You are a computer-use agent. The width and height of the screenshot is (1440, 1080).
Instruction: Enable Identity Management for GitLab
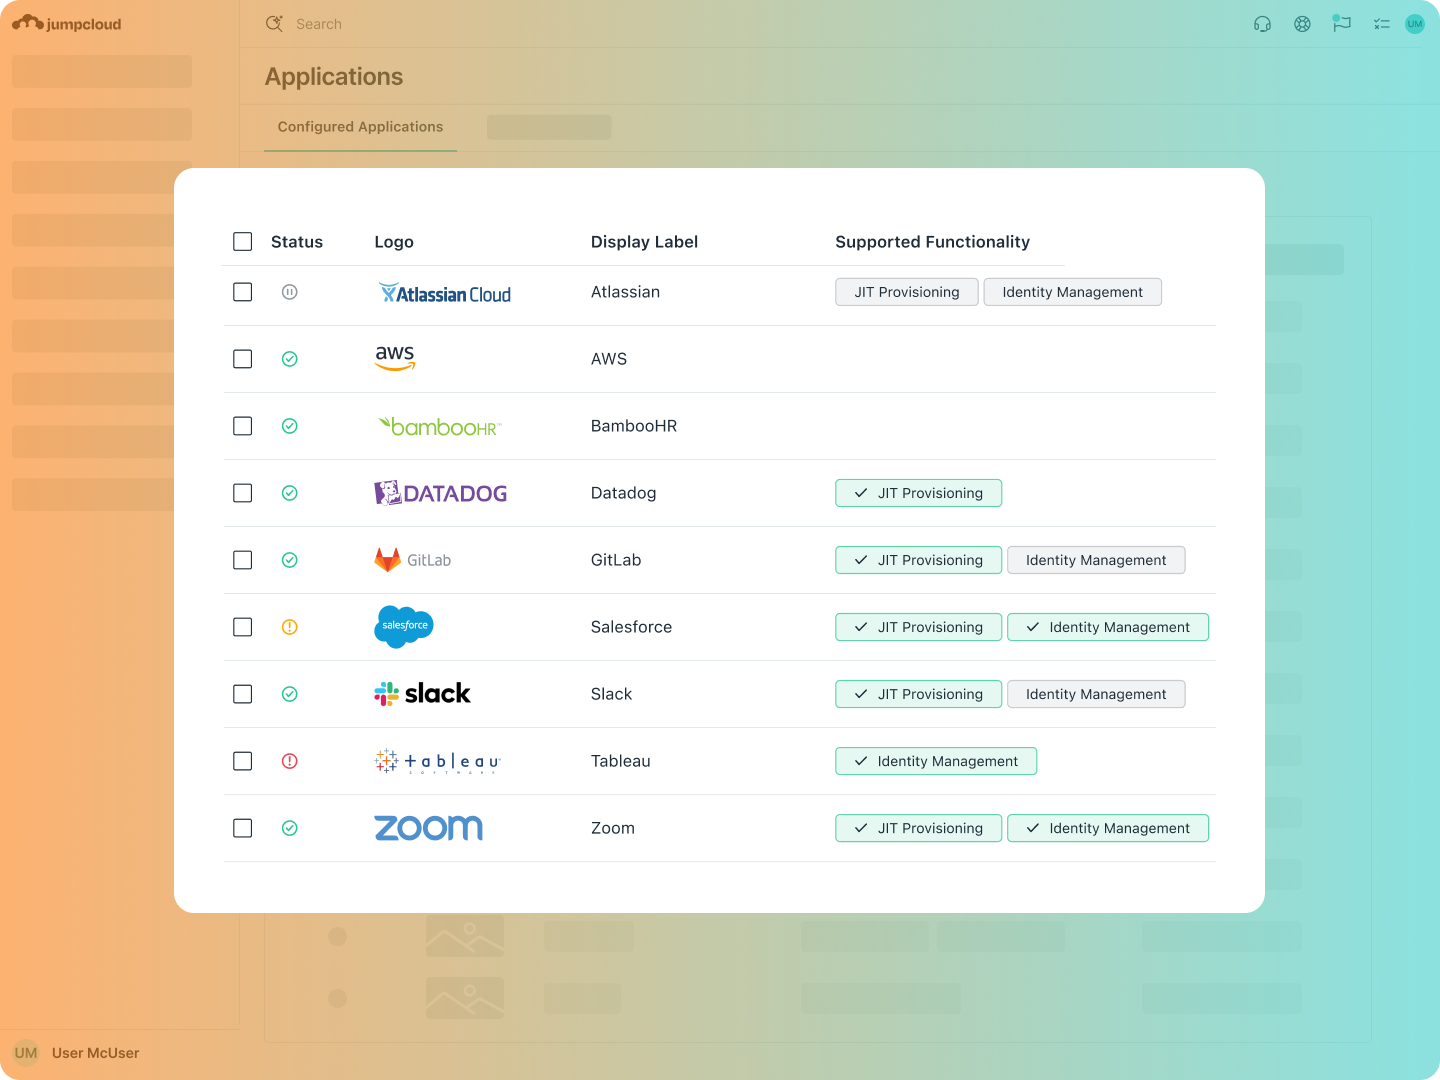(x=1096, y=560)
